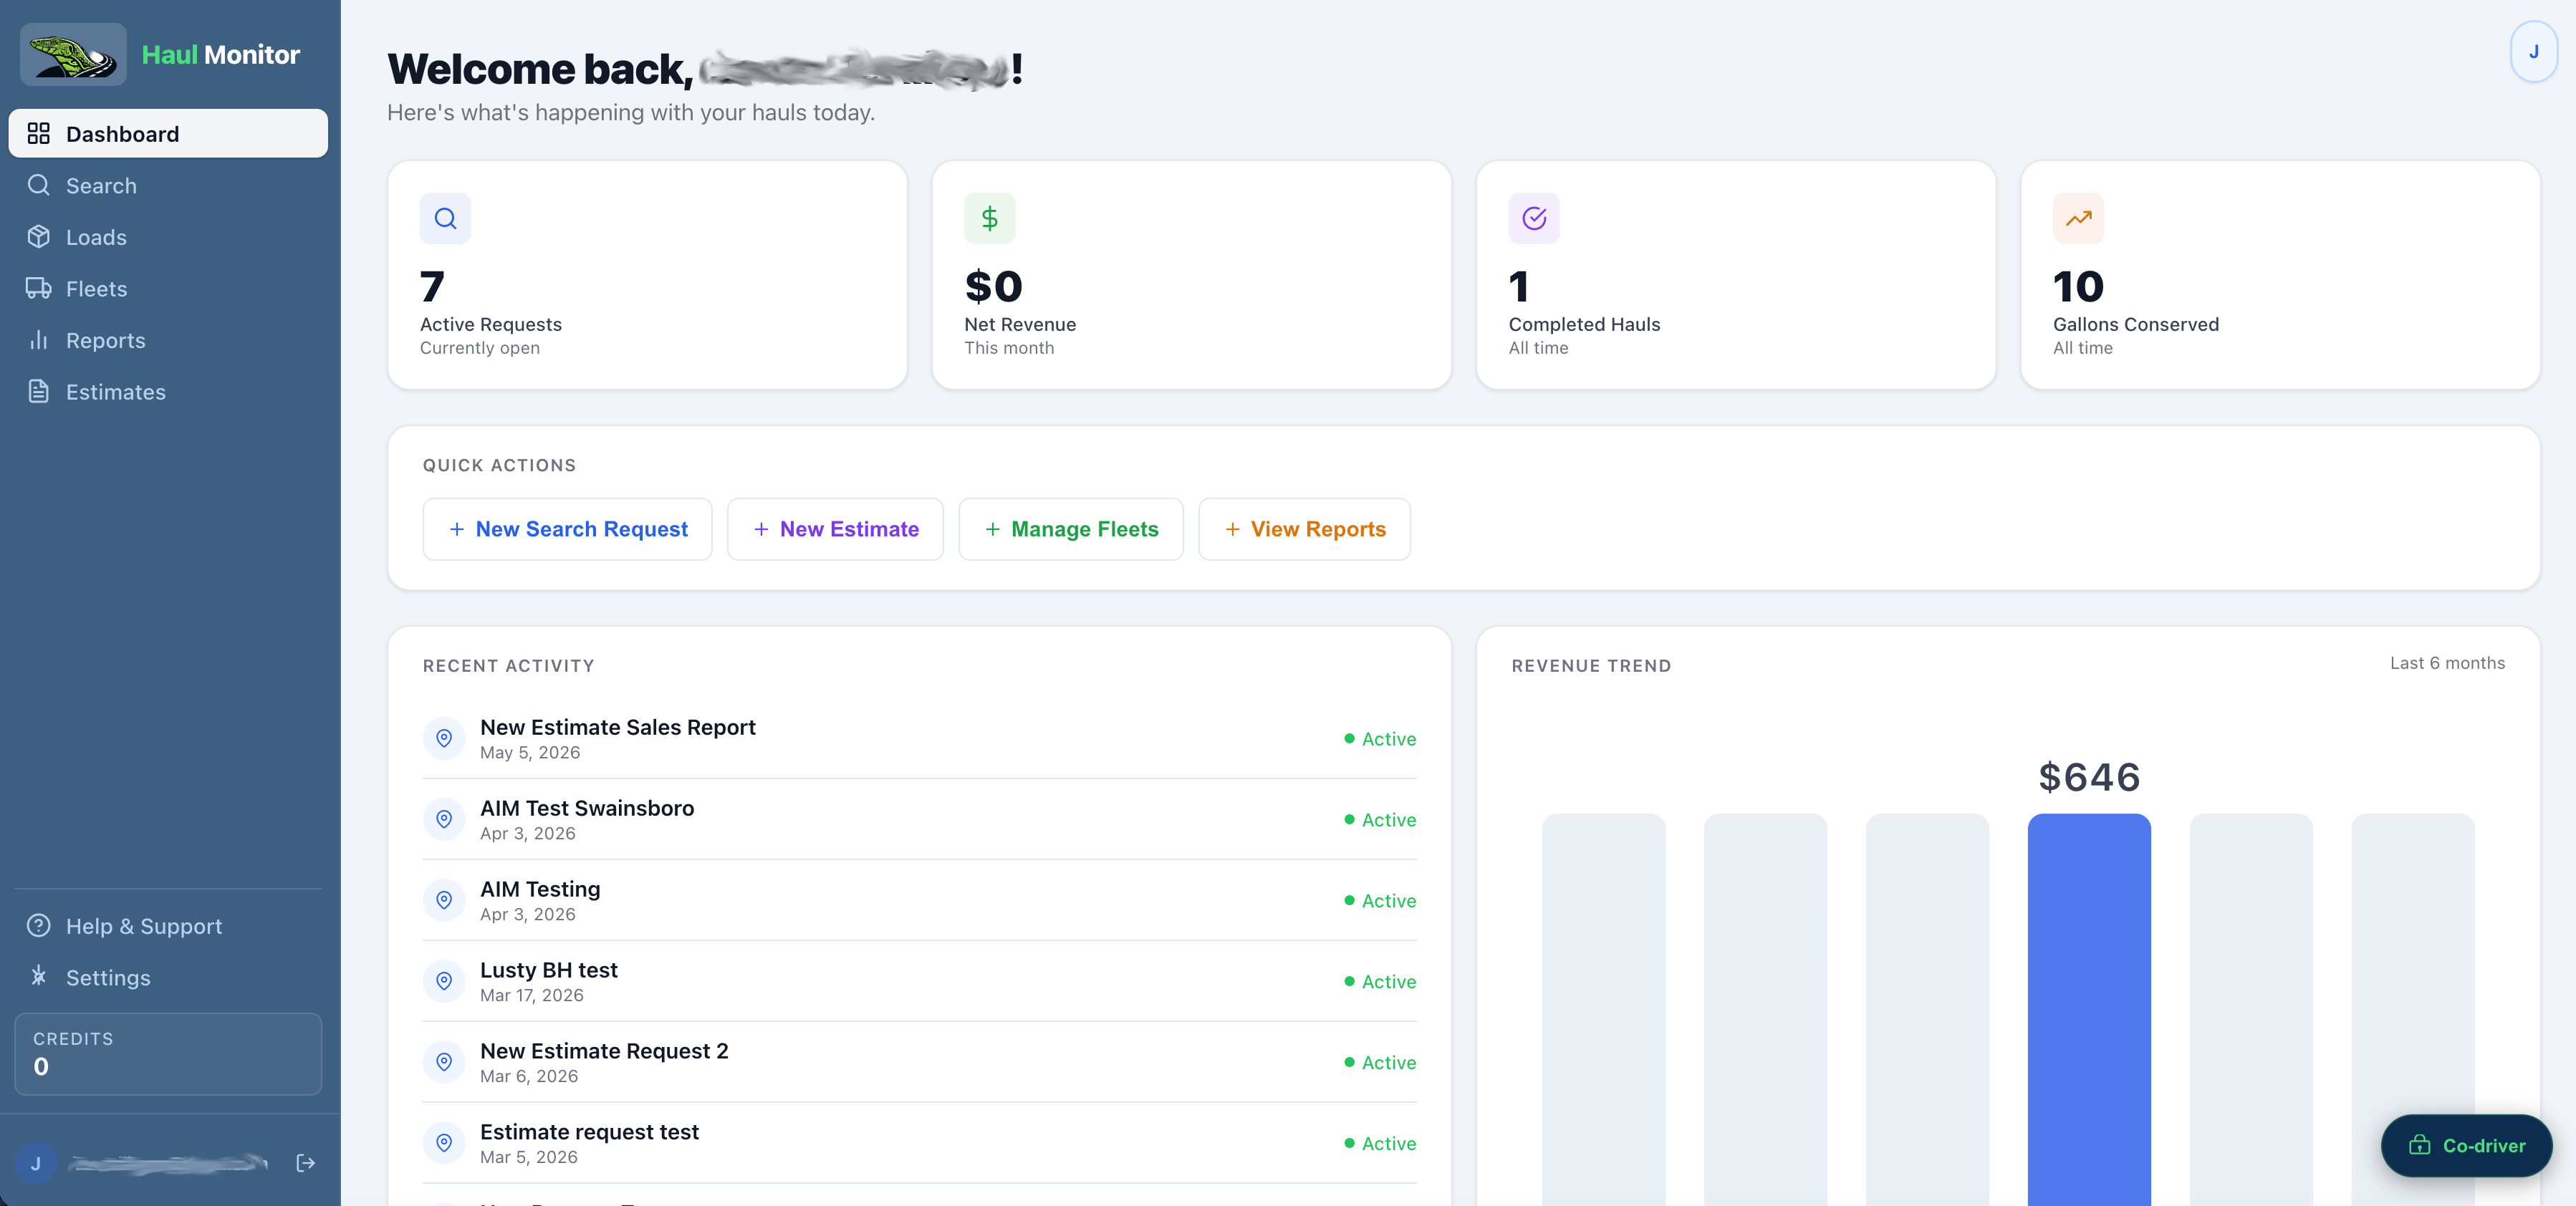Create a New Estimate
The image size is (2576, 1206).
point(835,529)
